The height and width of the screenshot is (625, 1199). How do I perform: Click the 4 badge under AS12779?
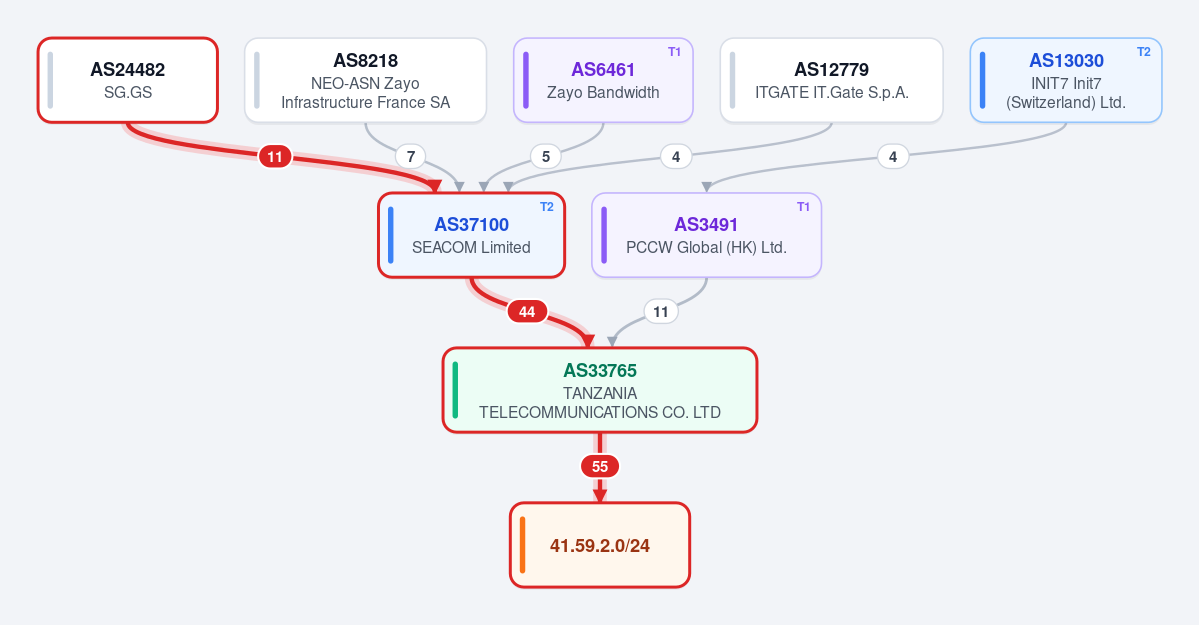pyautogui.click(x=676, y=157)
